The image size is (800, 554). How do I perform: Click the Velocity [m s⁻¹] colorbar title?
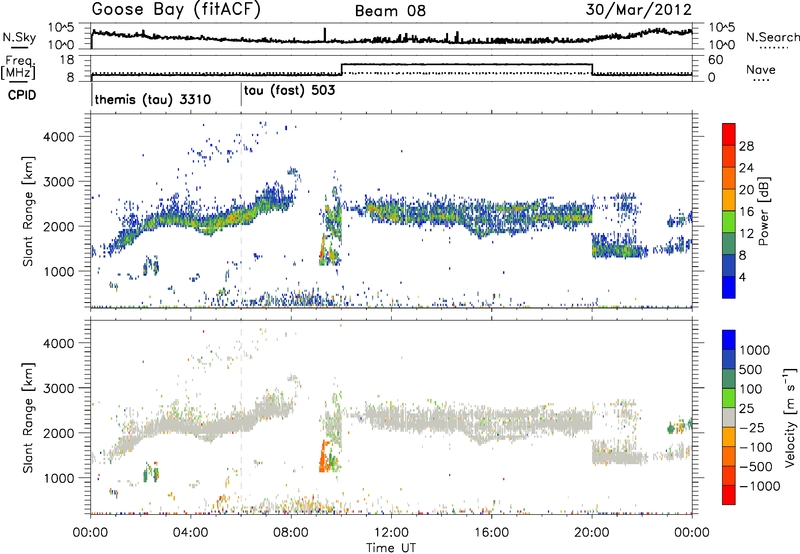pos(790,417)
